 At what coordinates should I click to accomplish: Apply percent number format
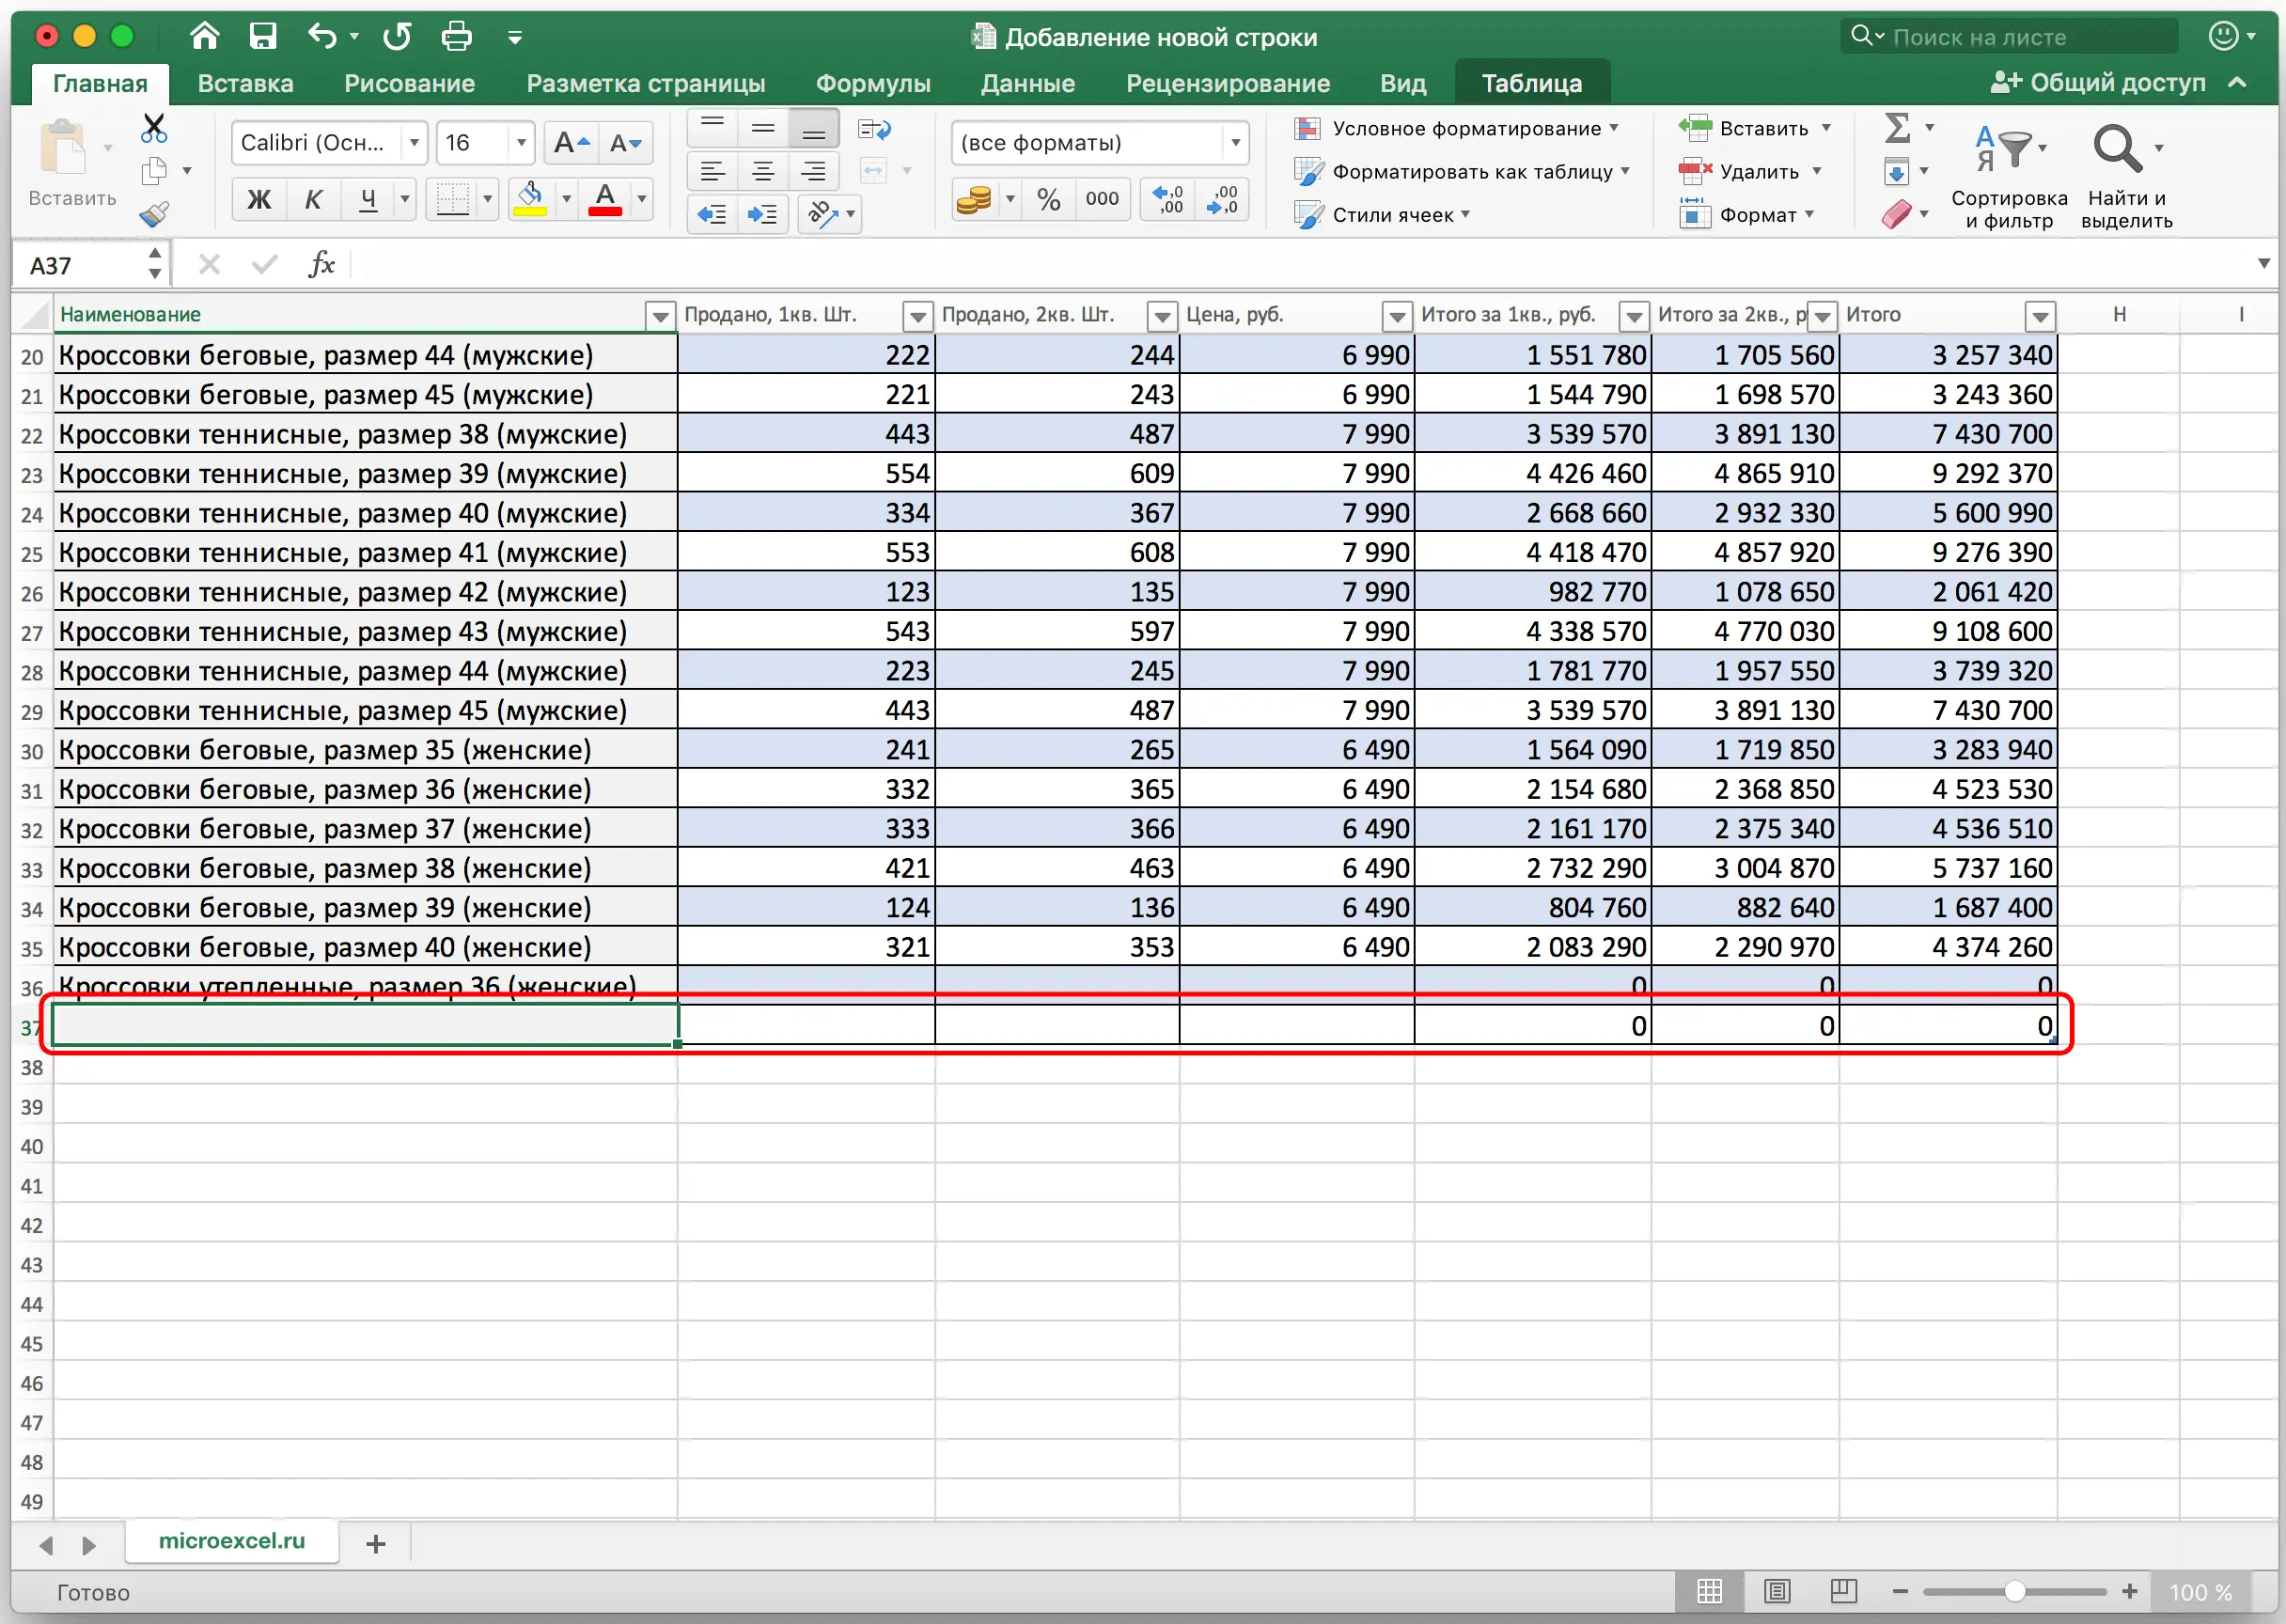point(1048,199)
